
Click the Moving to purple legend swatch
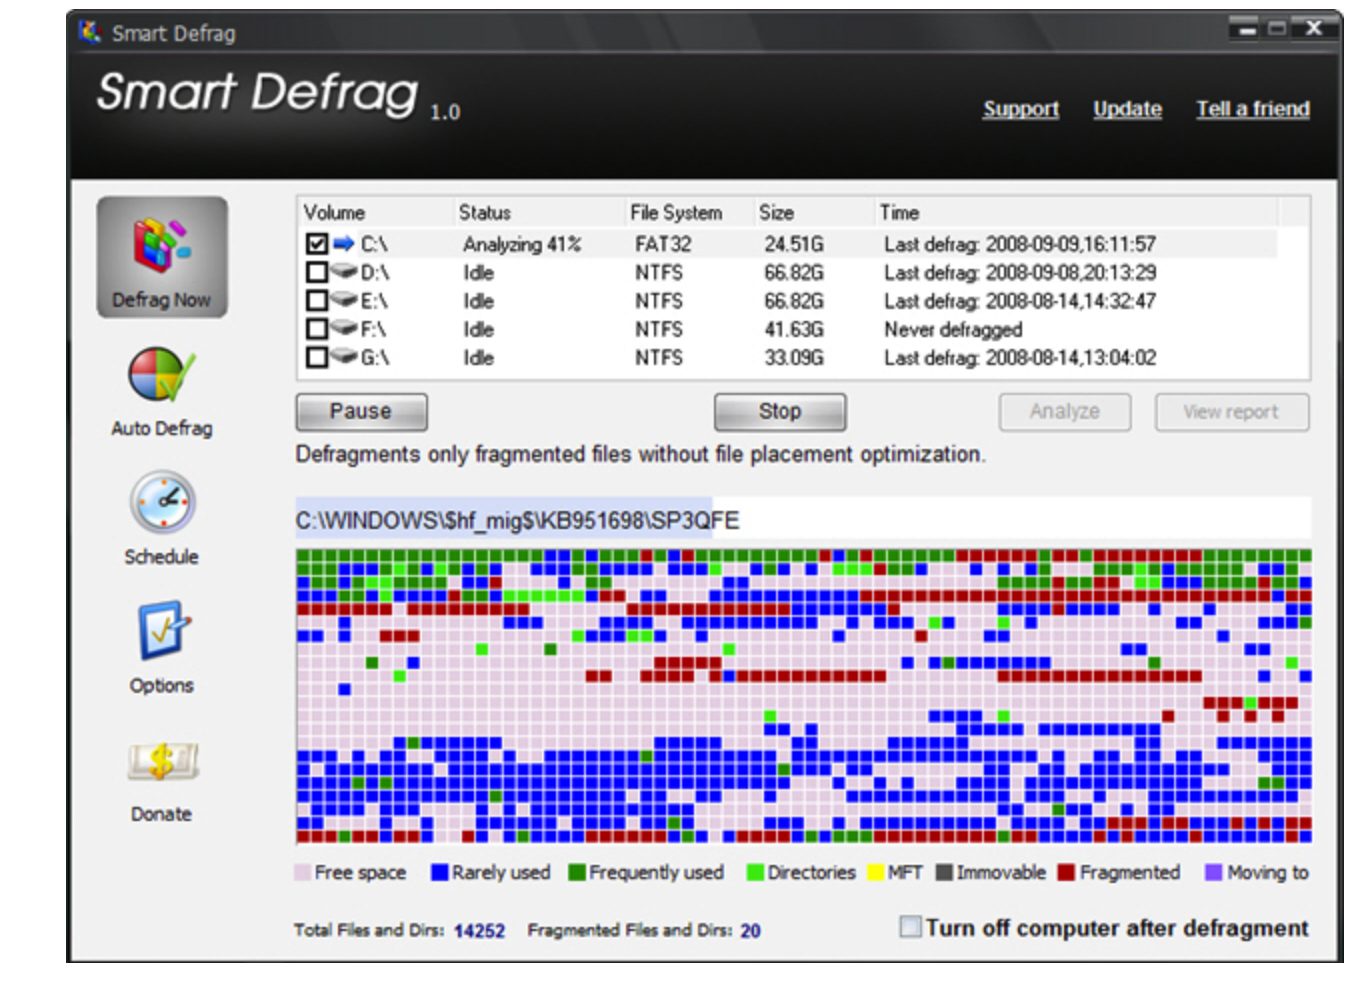click(1213, 872)
